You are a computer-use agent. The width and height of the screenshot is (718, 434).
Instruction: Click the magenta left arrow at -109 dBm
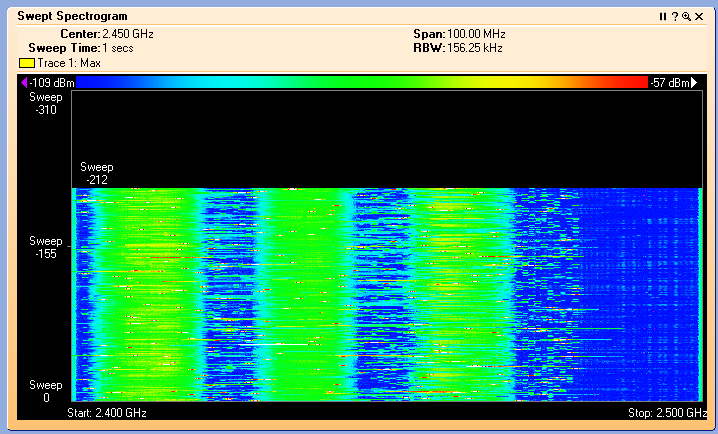pos(24,82)
